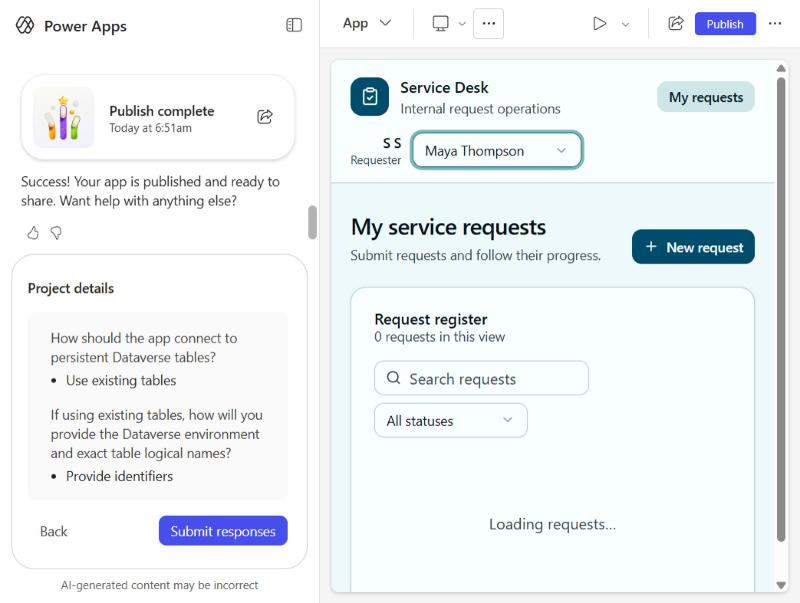Image resolution: width=800 pixels, height=603 pixels.
Task: Select the 'Use existing tables' answer
Action: 121,381
